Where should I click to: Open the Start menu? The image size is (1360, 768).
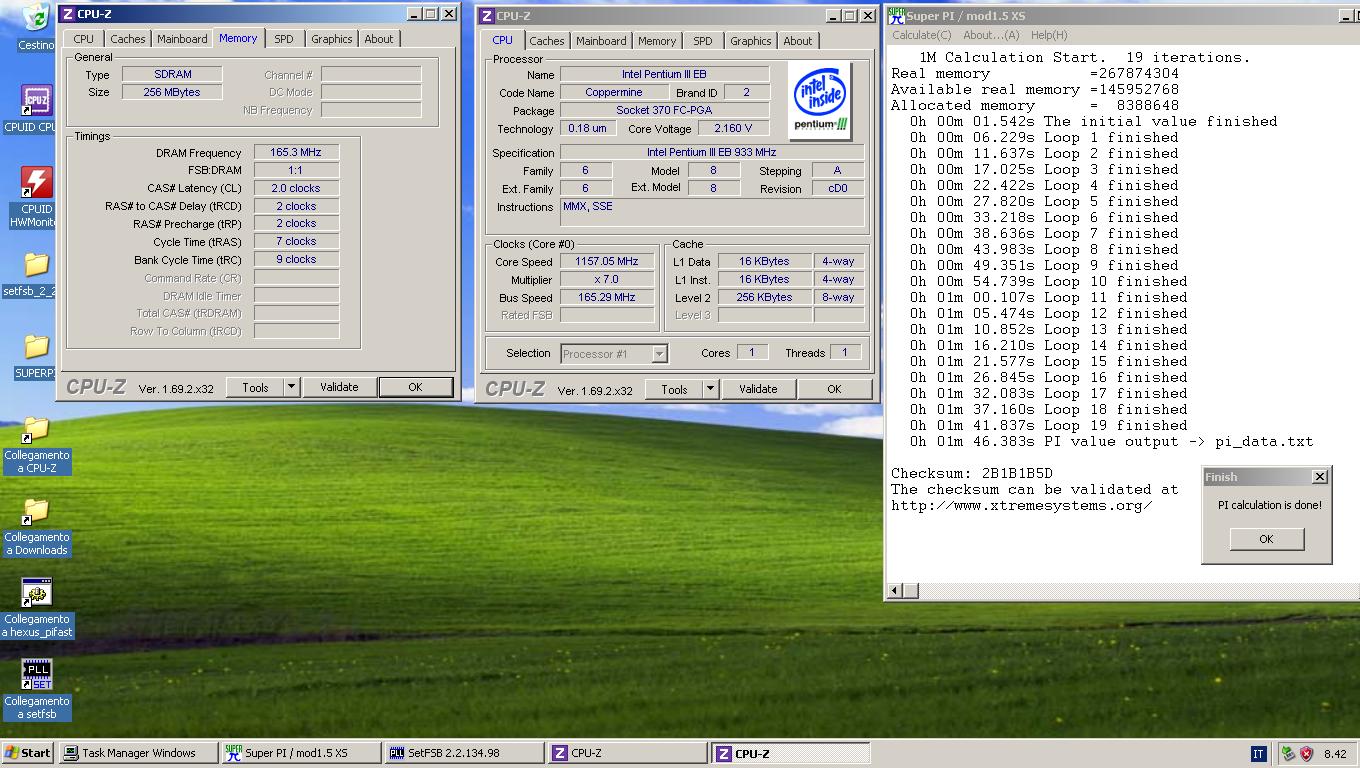27,753
